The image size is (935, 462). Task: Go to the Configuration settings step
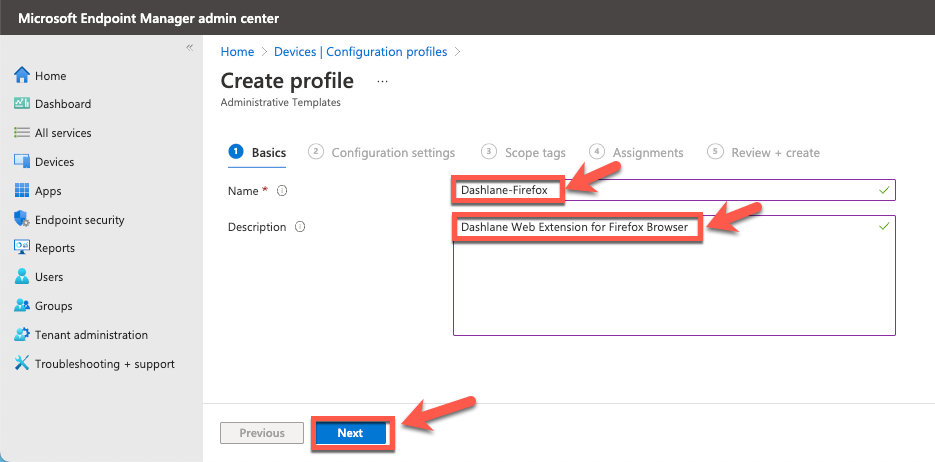382,153
